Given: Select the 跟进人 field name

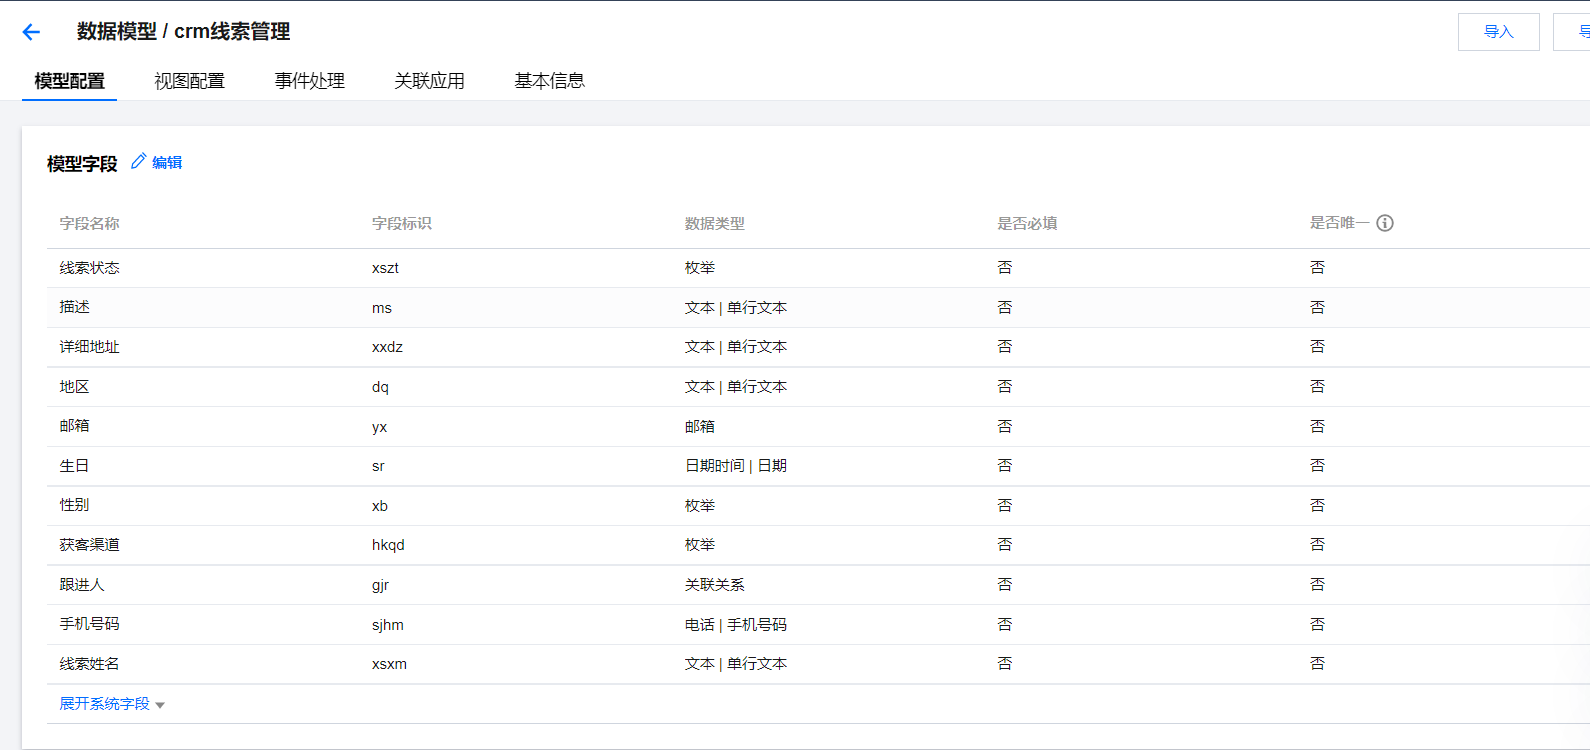Looking at the screenshot, I should click(x=82, y=585).
